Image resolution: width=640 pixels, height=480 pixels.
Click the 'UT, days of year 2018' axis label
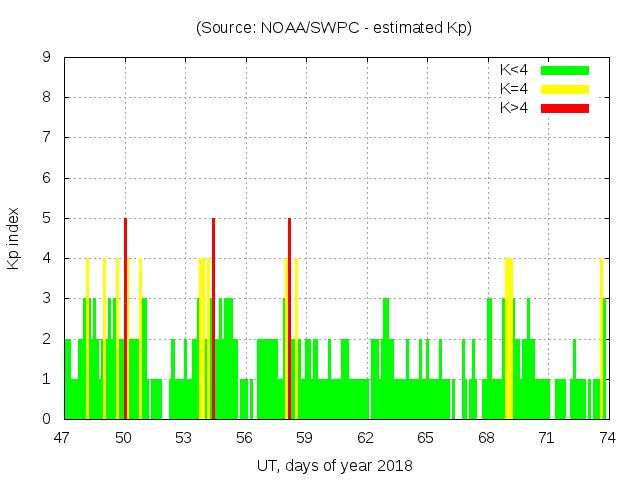pyautogui.click(x=333, y=465)
